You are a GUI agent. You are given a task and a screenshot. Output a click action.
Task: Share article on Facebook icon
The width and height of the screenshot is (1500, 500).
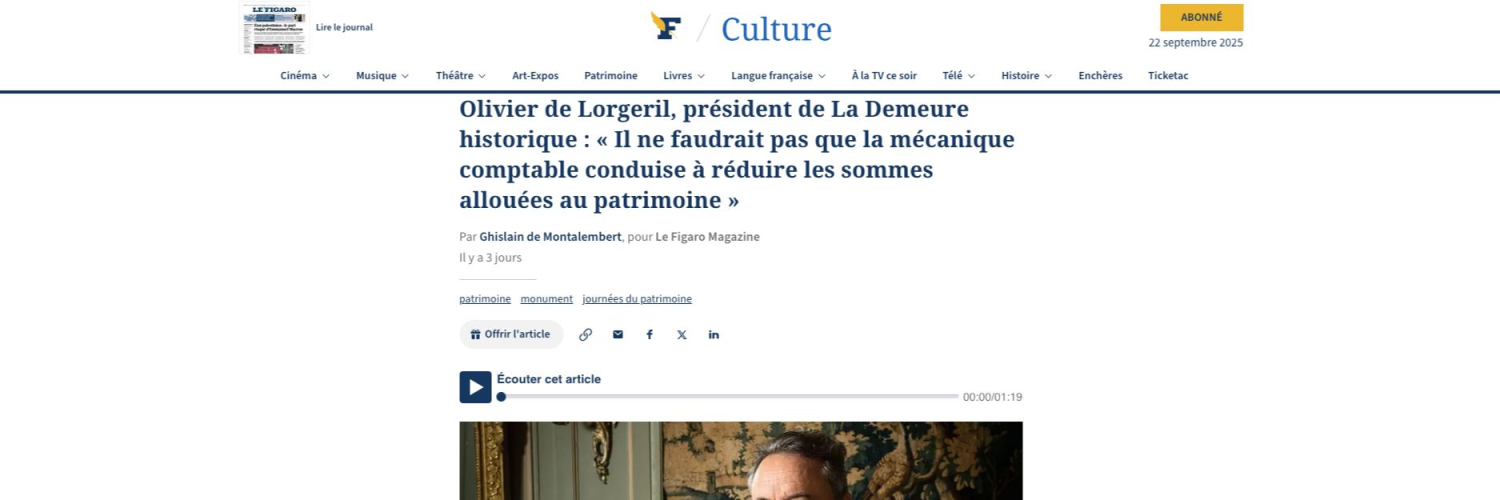tap(650, 335)
